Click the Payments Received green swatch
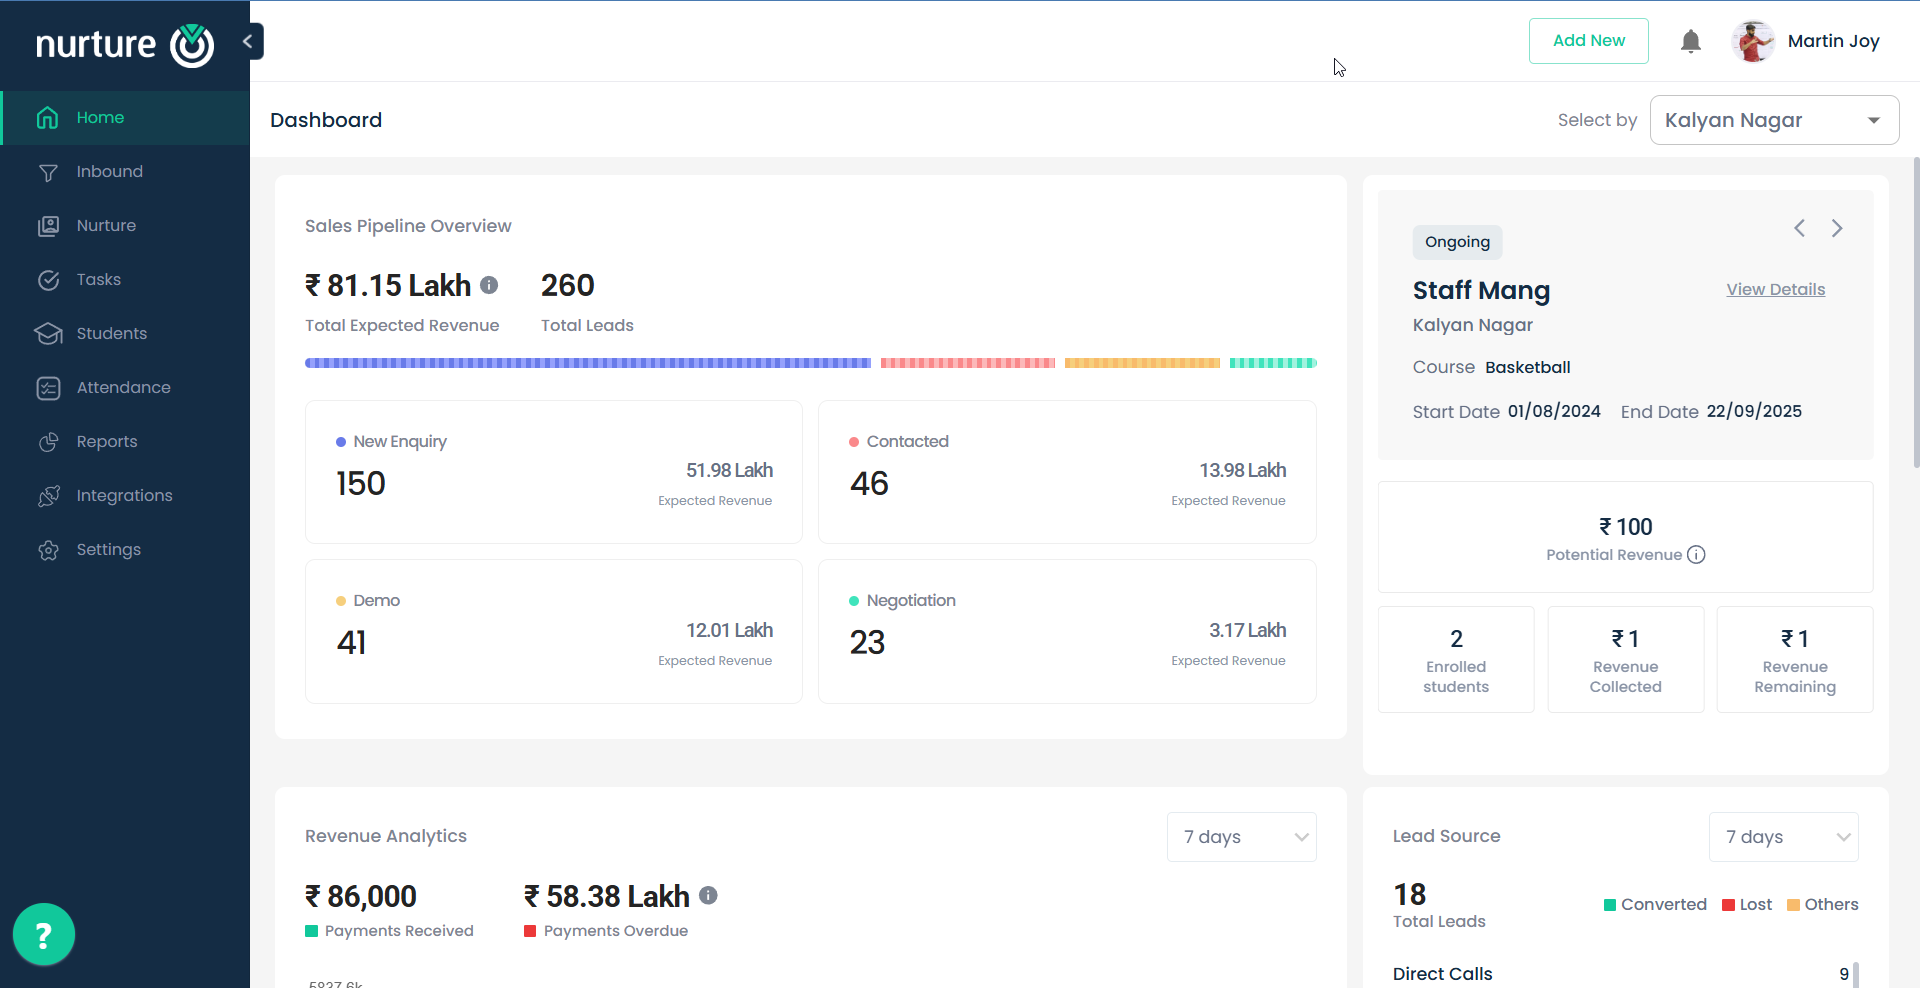 pyautogui.click(x=311, y=931)
